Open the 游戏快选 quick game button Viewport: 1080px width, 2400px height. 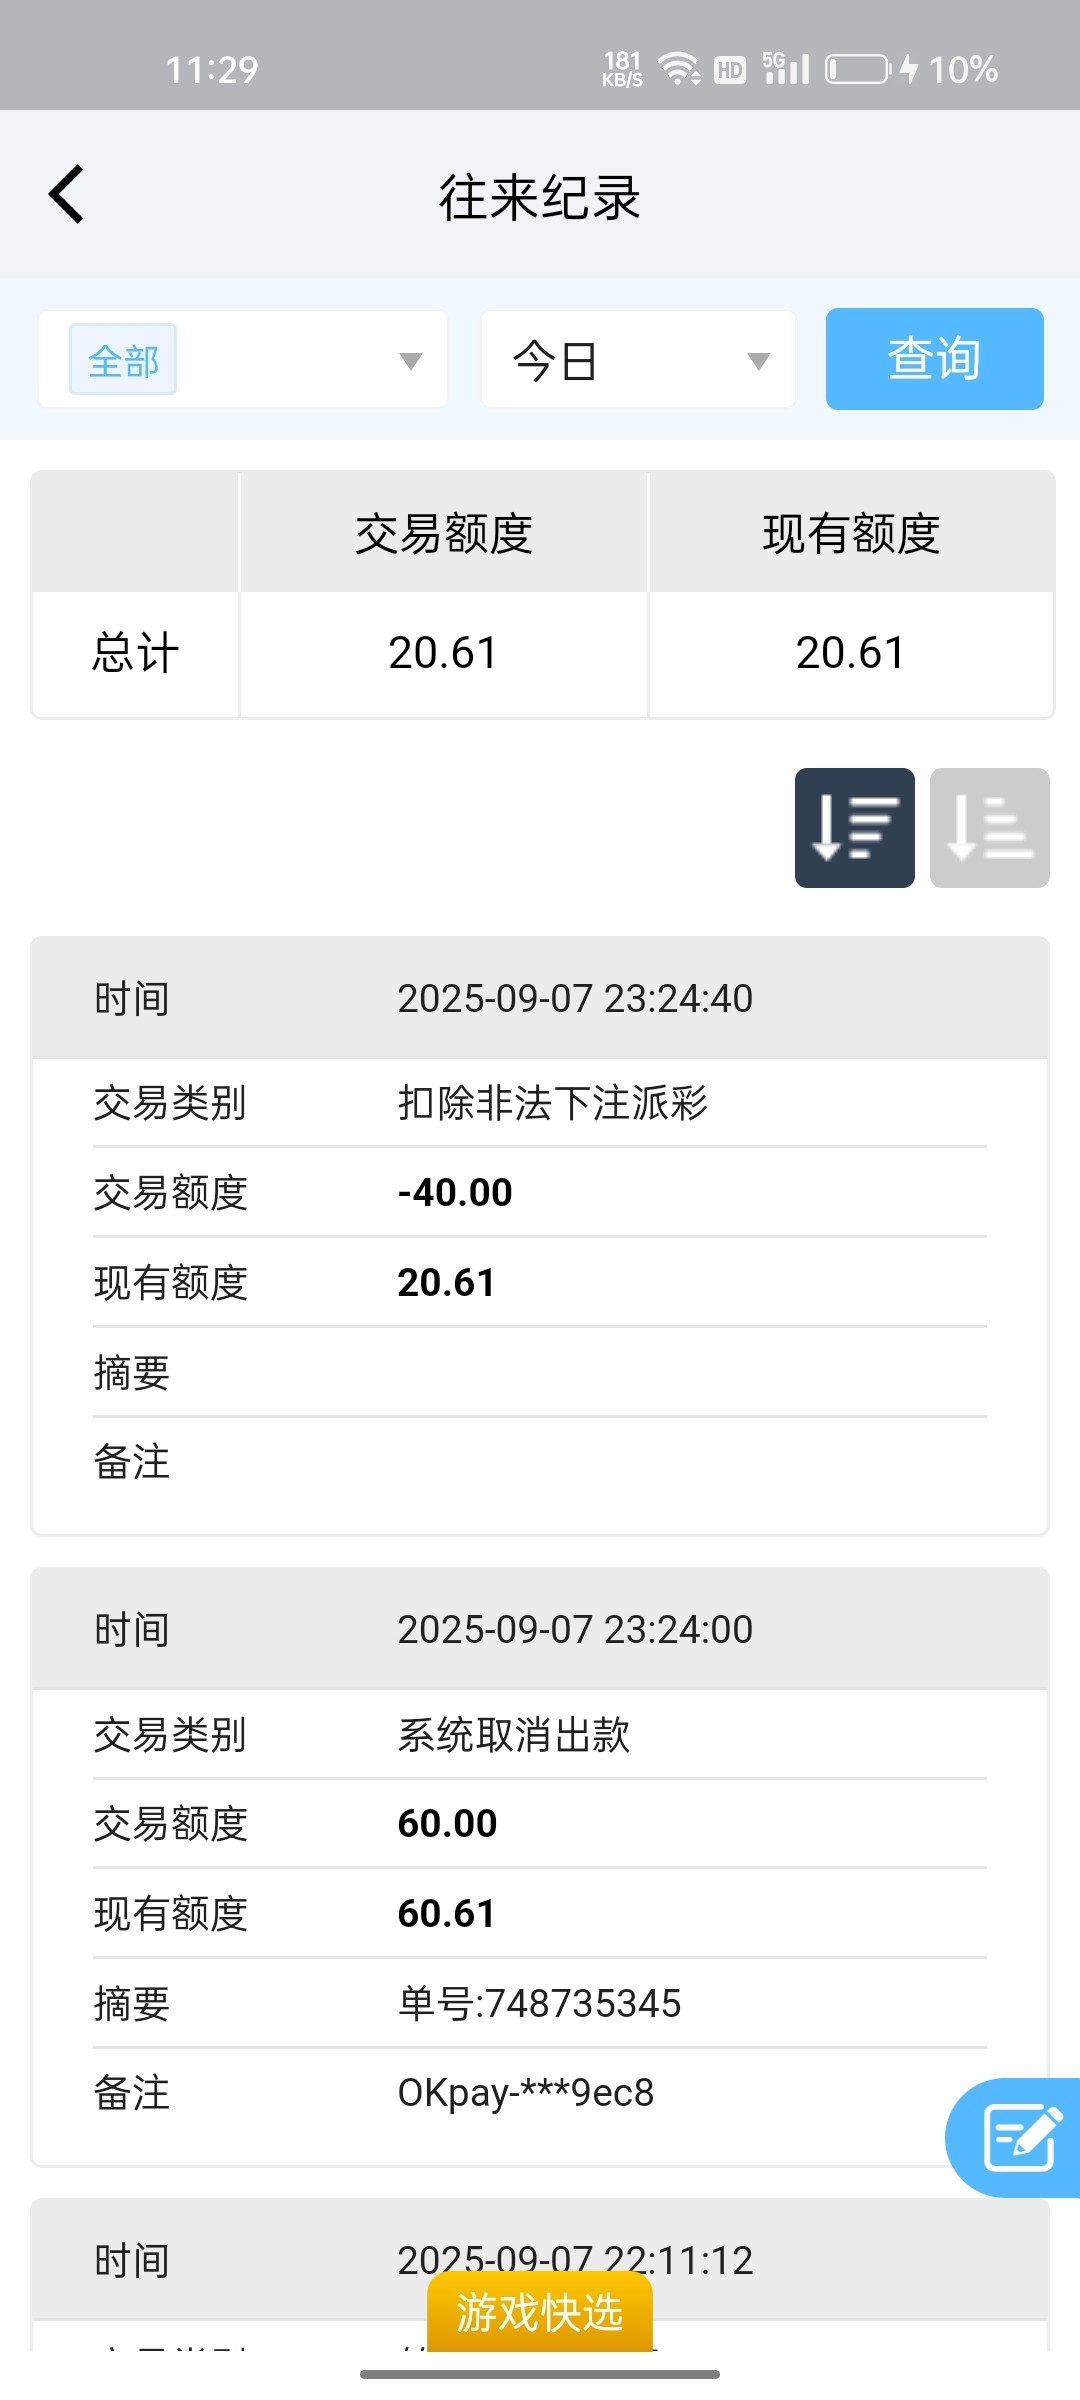click(x=540, y=2313)
